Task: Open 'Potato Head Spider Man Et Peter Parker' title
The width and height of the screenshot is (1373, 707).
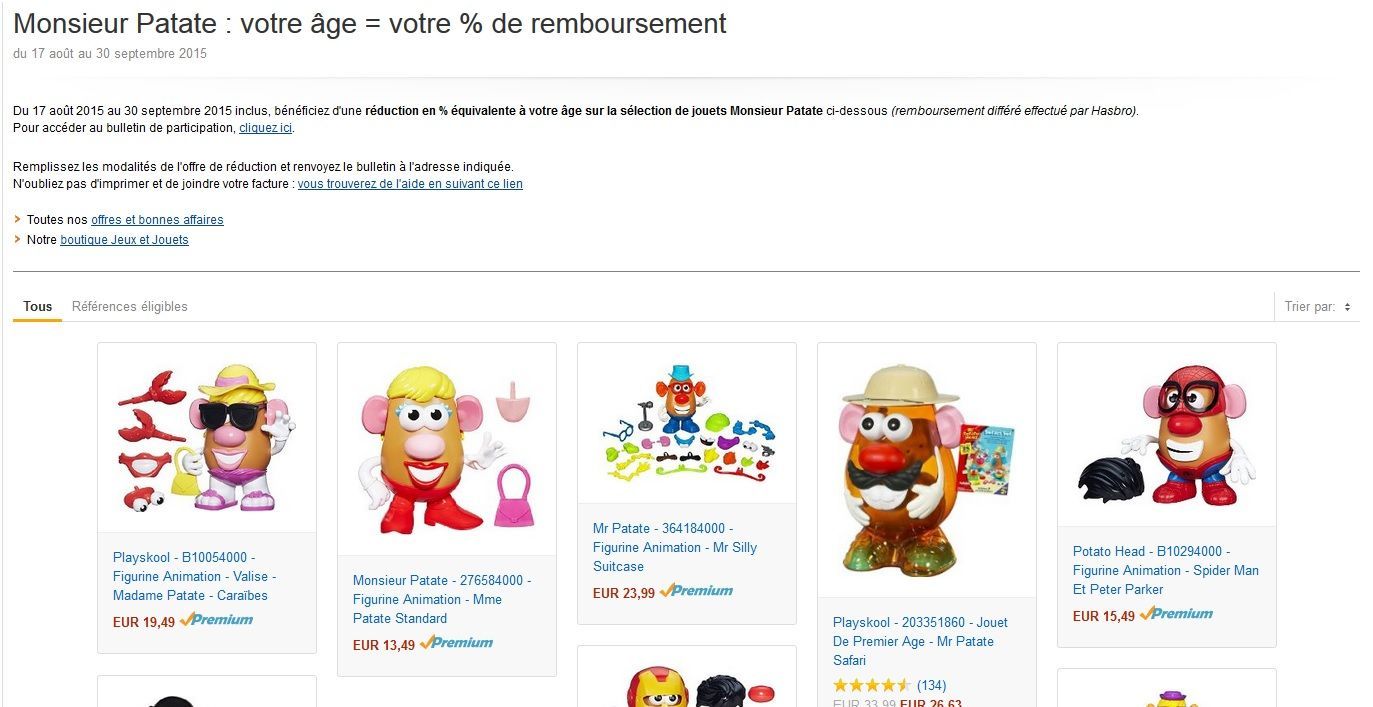Action: click(x=1165, y=570)
